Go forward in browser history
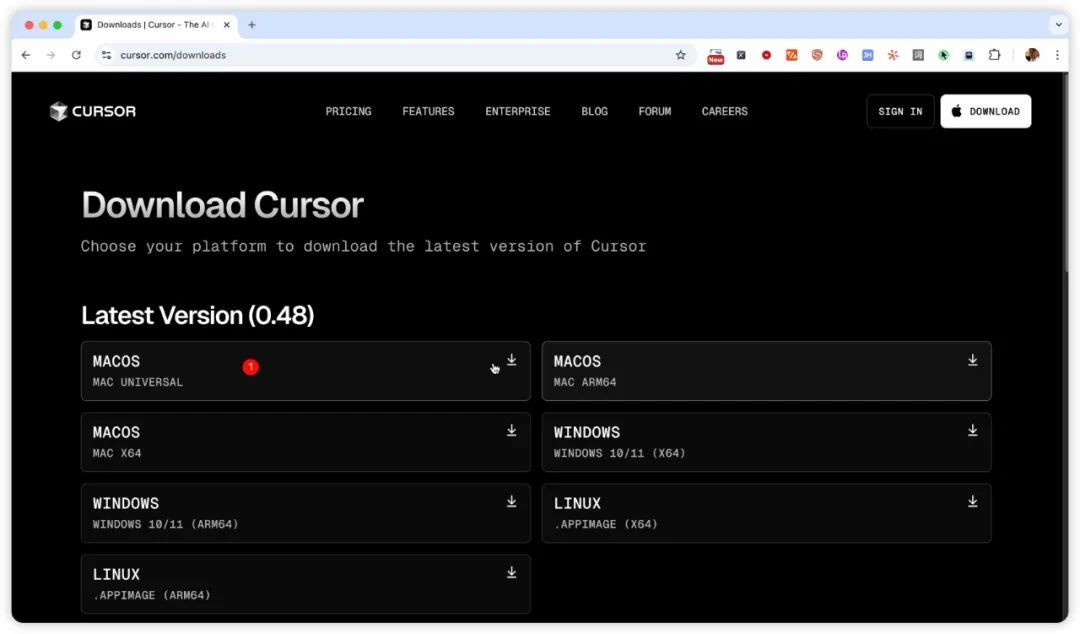This screenshot has height=634, width=1080. pyautogui.click(x=51, y=55)
